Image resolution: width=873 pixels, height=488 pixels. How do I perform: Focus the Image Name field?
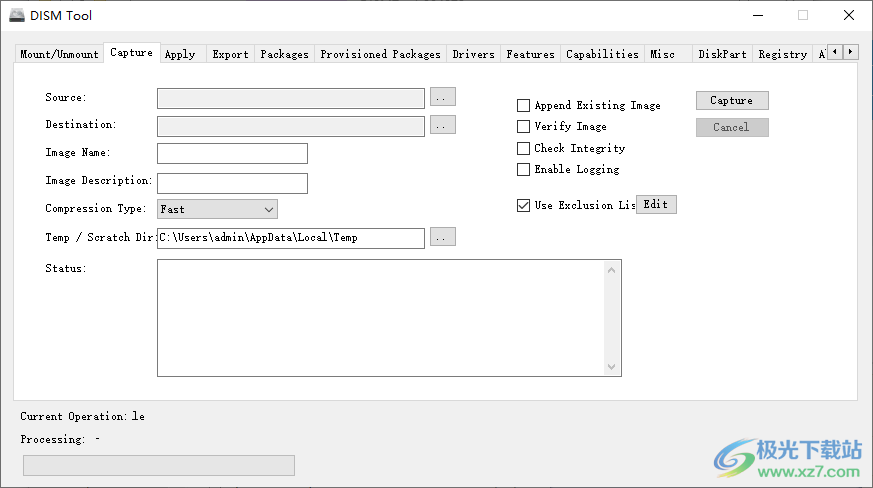[x=232, y=154]
